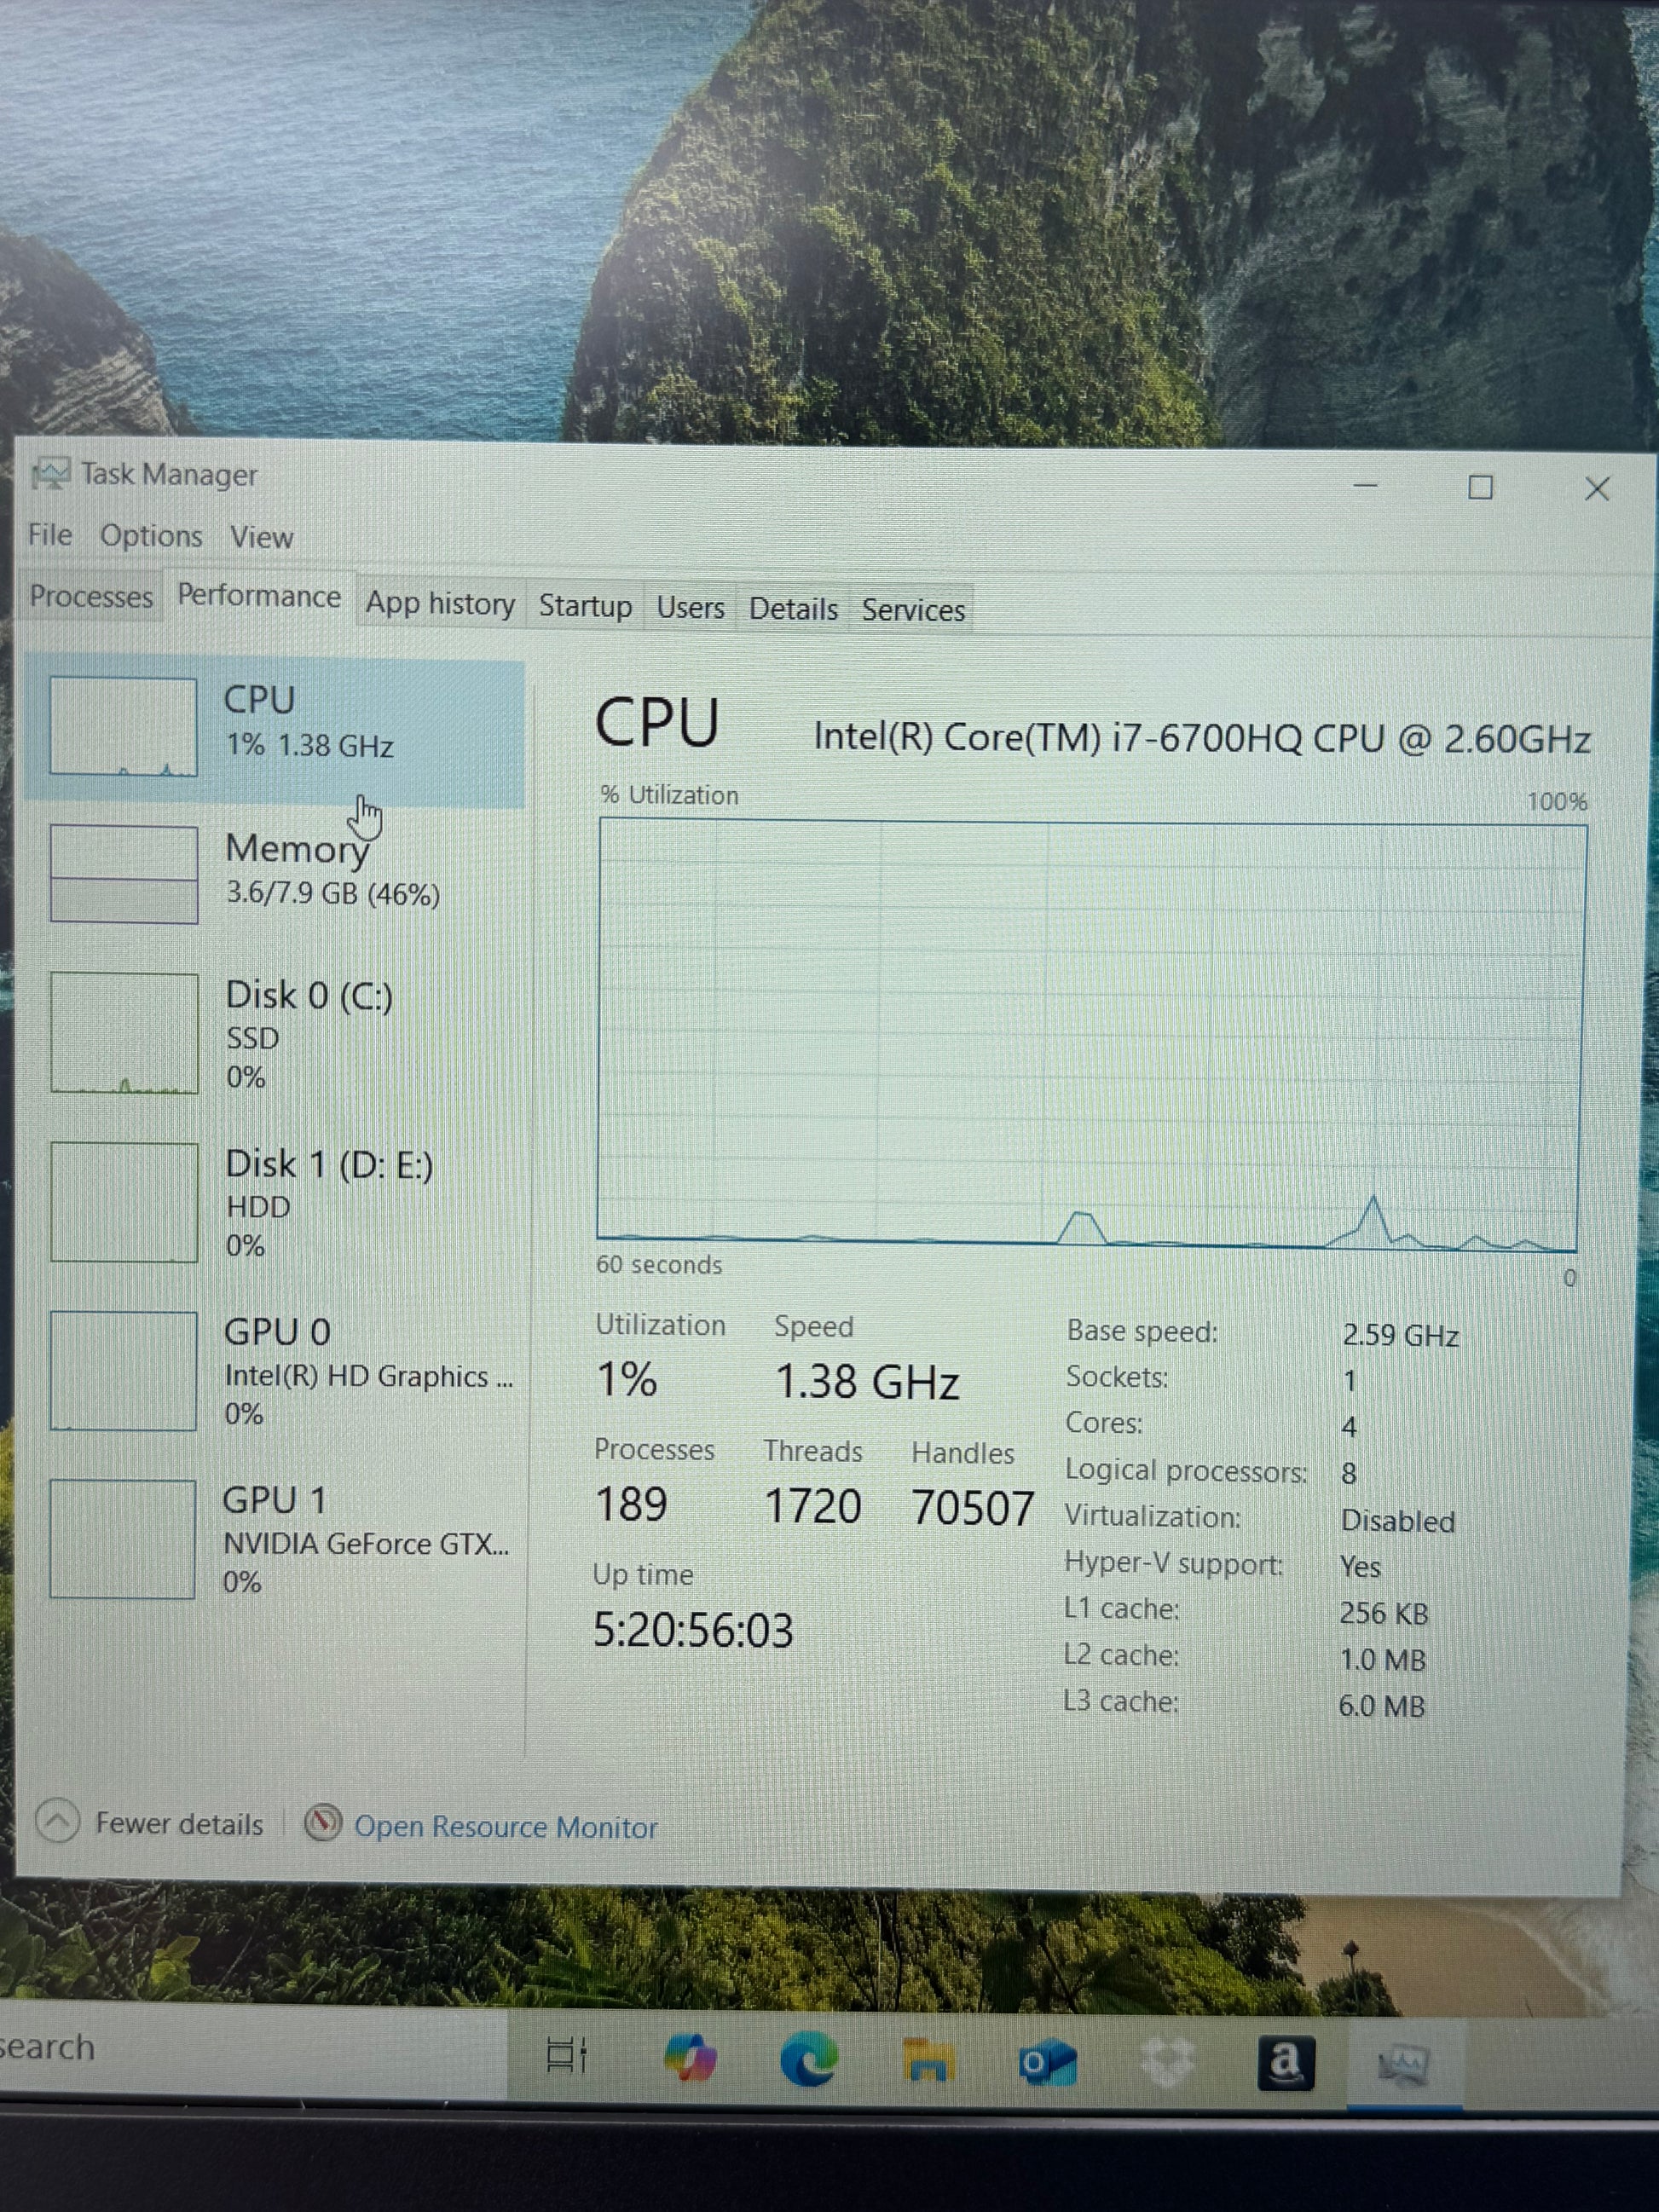Click Open Resource Monitor link
Screen dimensions: 1659x2212
(505, 1827)
